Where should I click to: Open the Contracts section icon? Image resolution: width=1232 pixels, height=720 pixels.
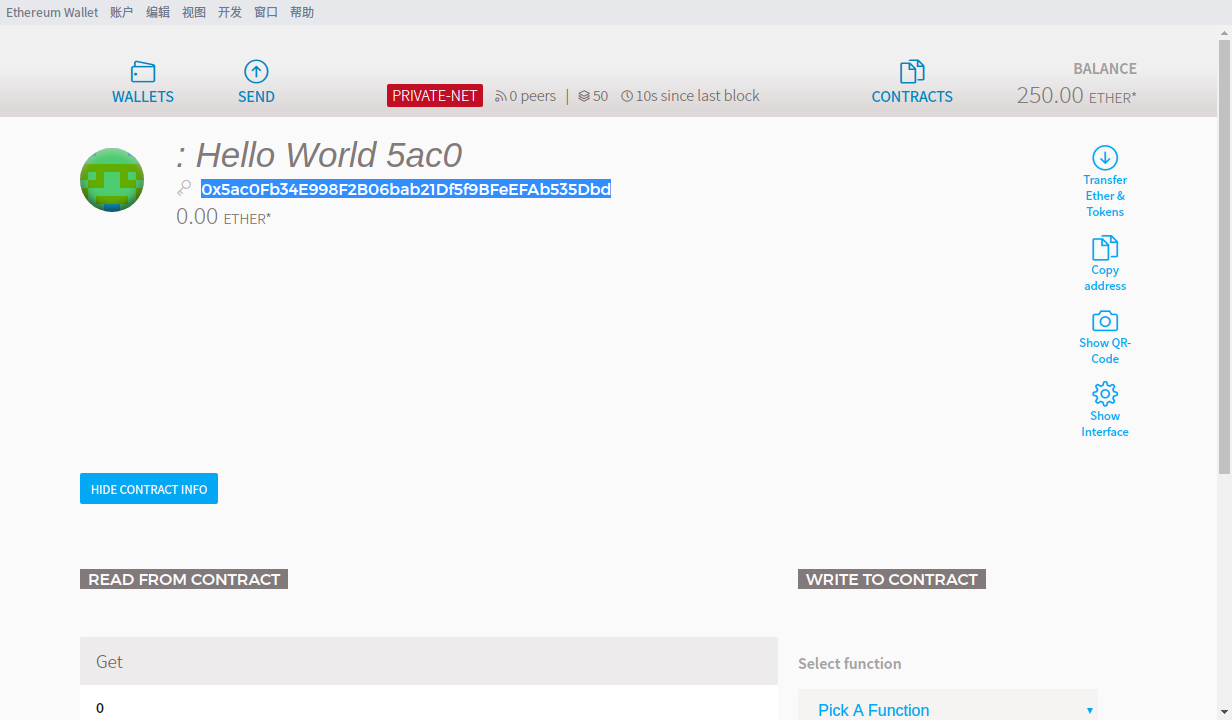[912, 72]
